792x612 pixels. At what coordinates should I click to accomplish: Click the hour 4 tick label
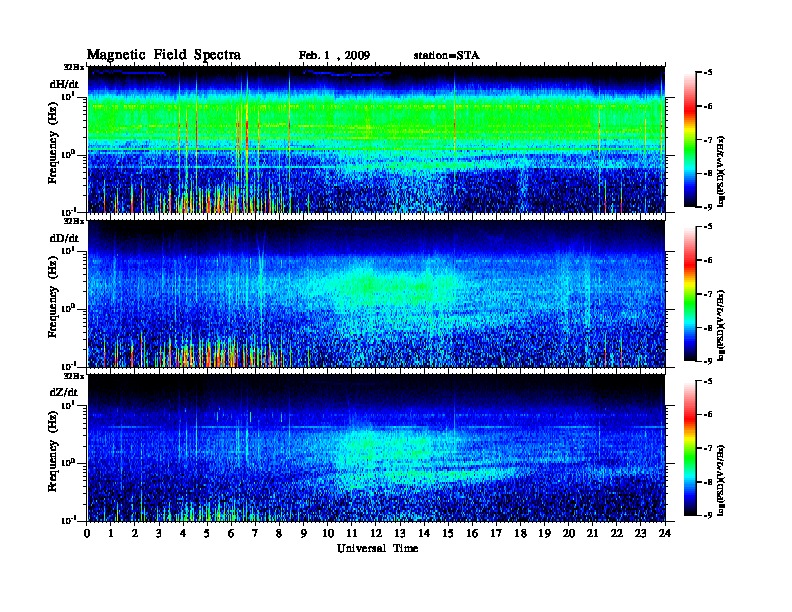click(x=183, y=533)
